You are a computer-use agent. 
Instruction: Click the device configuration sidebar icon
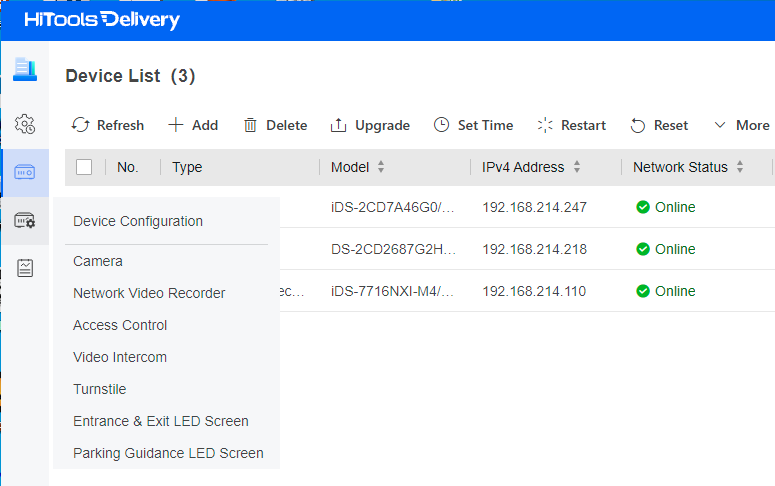[x=24, y=220]
